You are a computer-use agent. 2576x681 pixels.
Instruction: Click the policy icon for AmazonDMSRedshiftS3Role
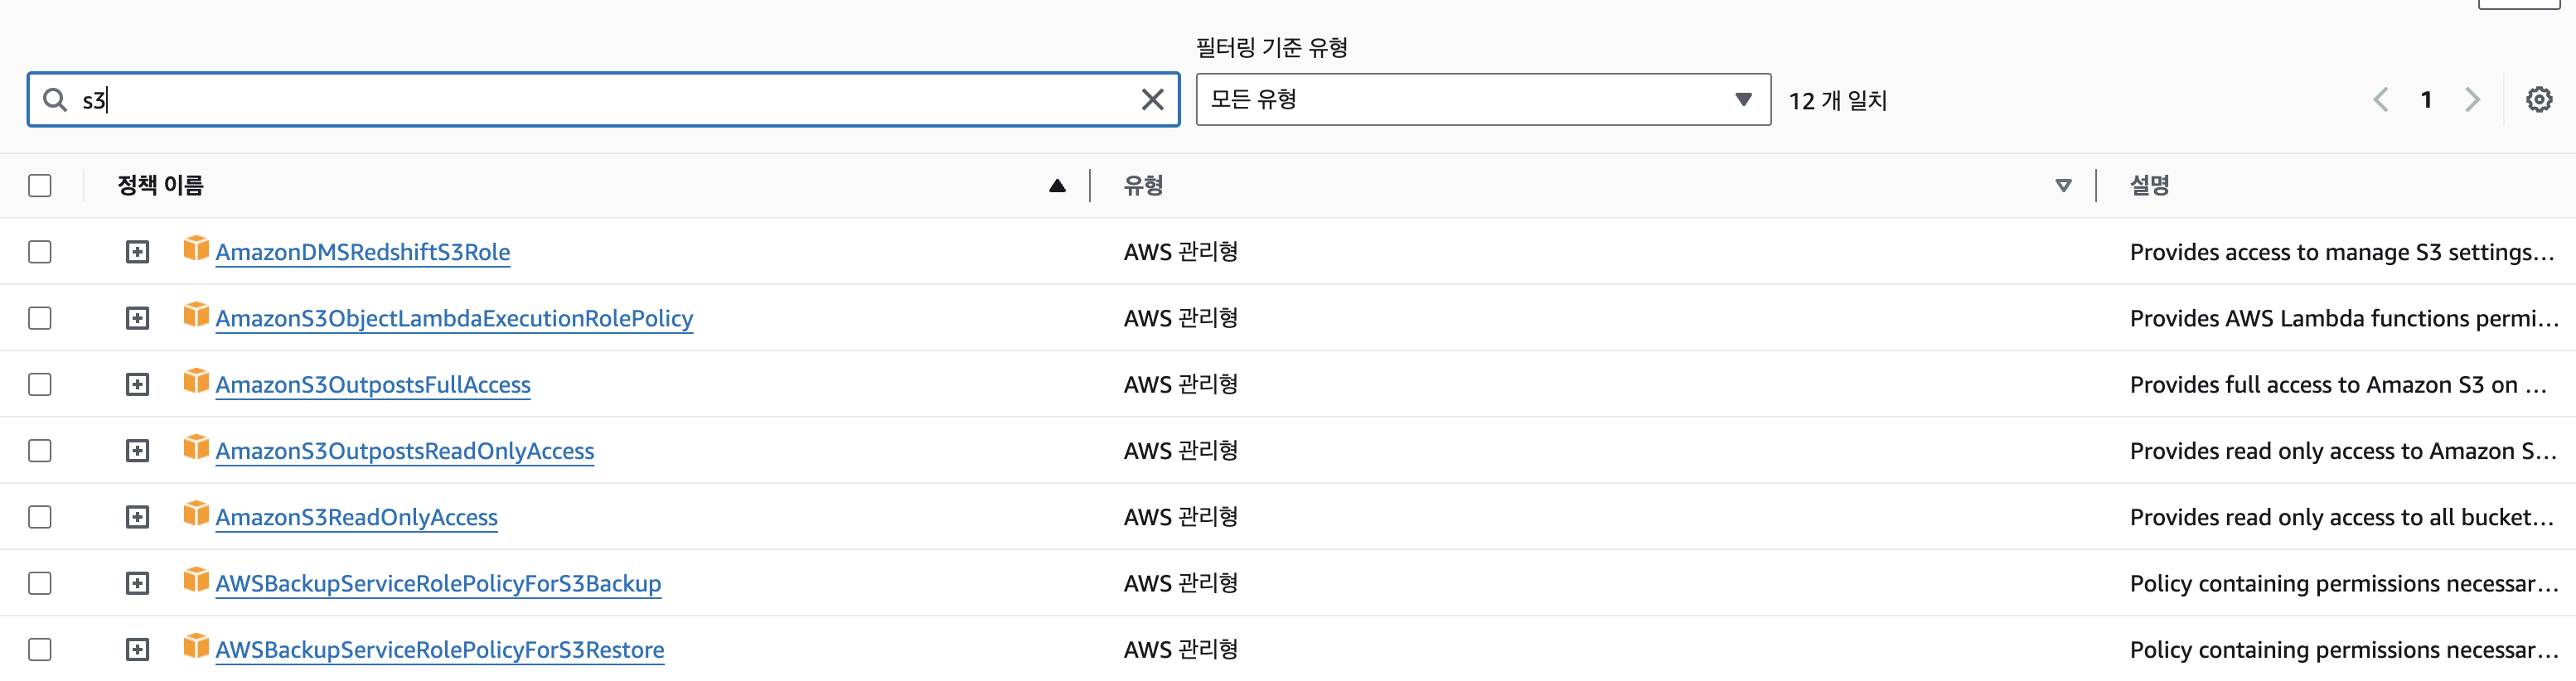tap(196, 248)
